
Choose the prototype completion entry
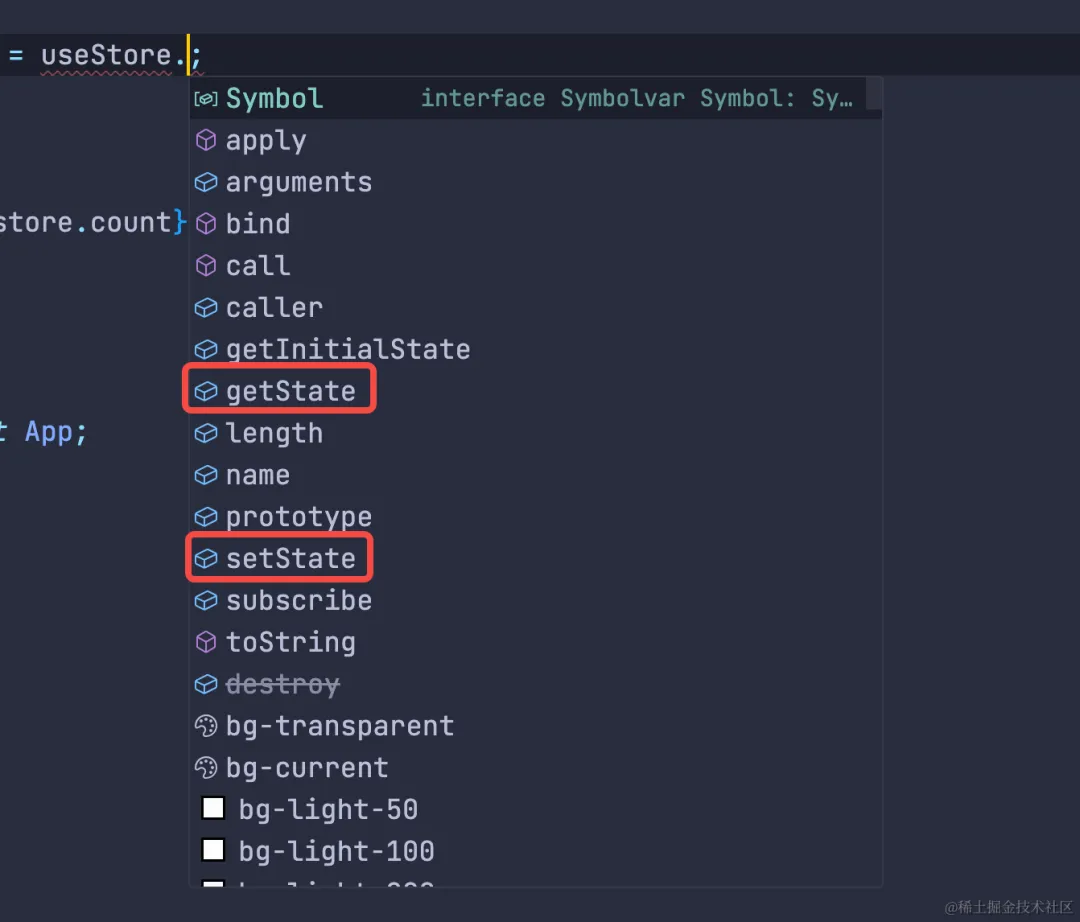(x=298, y=517)
